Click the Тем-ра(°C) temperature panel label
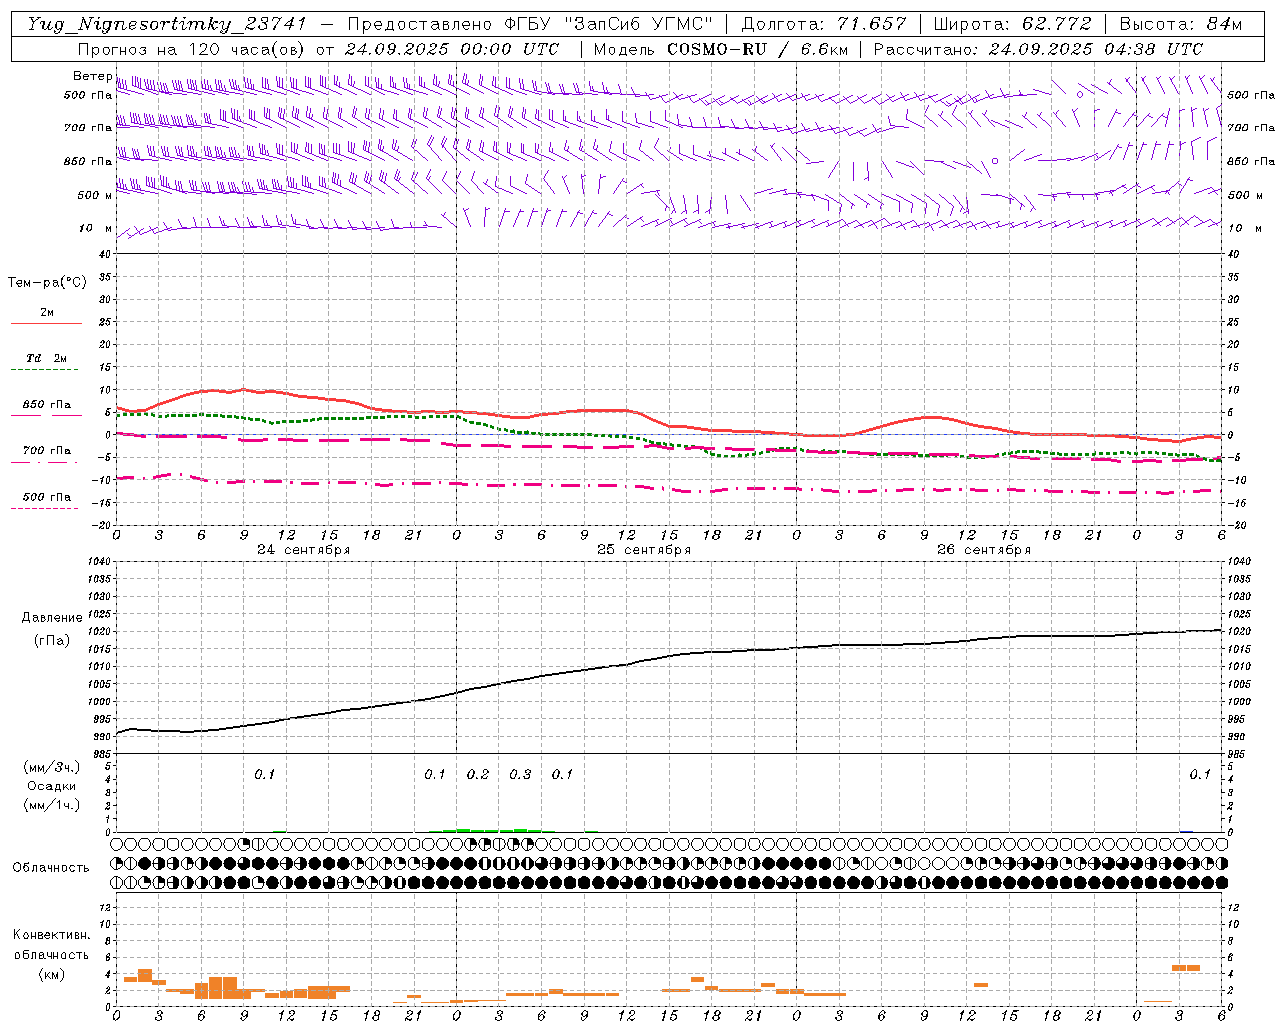This screenshot has height=1024, width=1280. (x=47, y=283)
